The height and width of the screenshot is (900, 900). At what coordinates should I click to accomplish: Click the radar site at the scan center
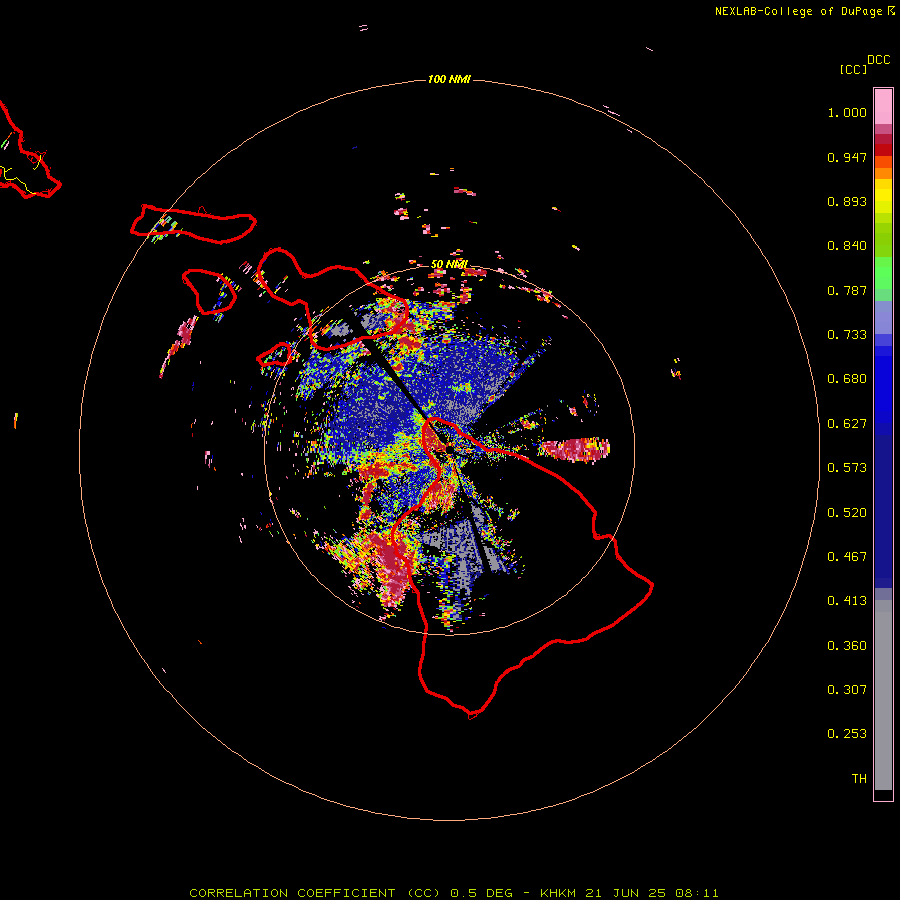(449, 451)
